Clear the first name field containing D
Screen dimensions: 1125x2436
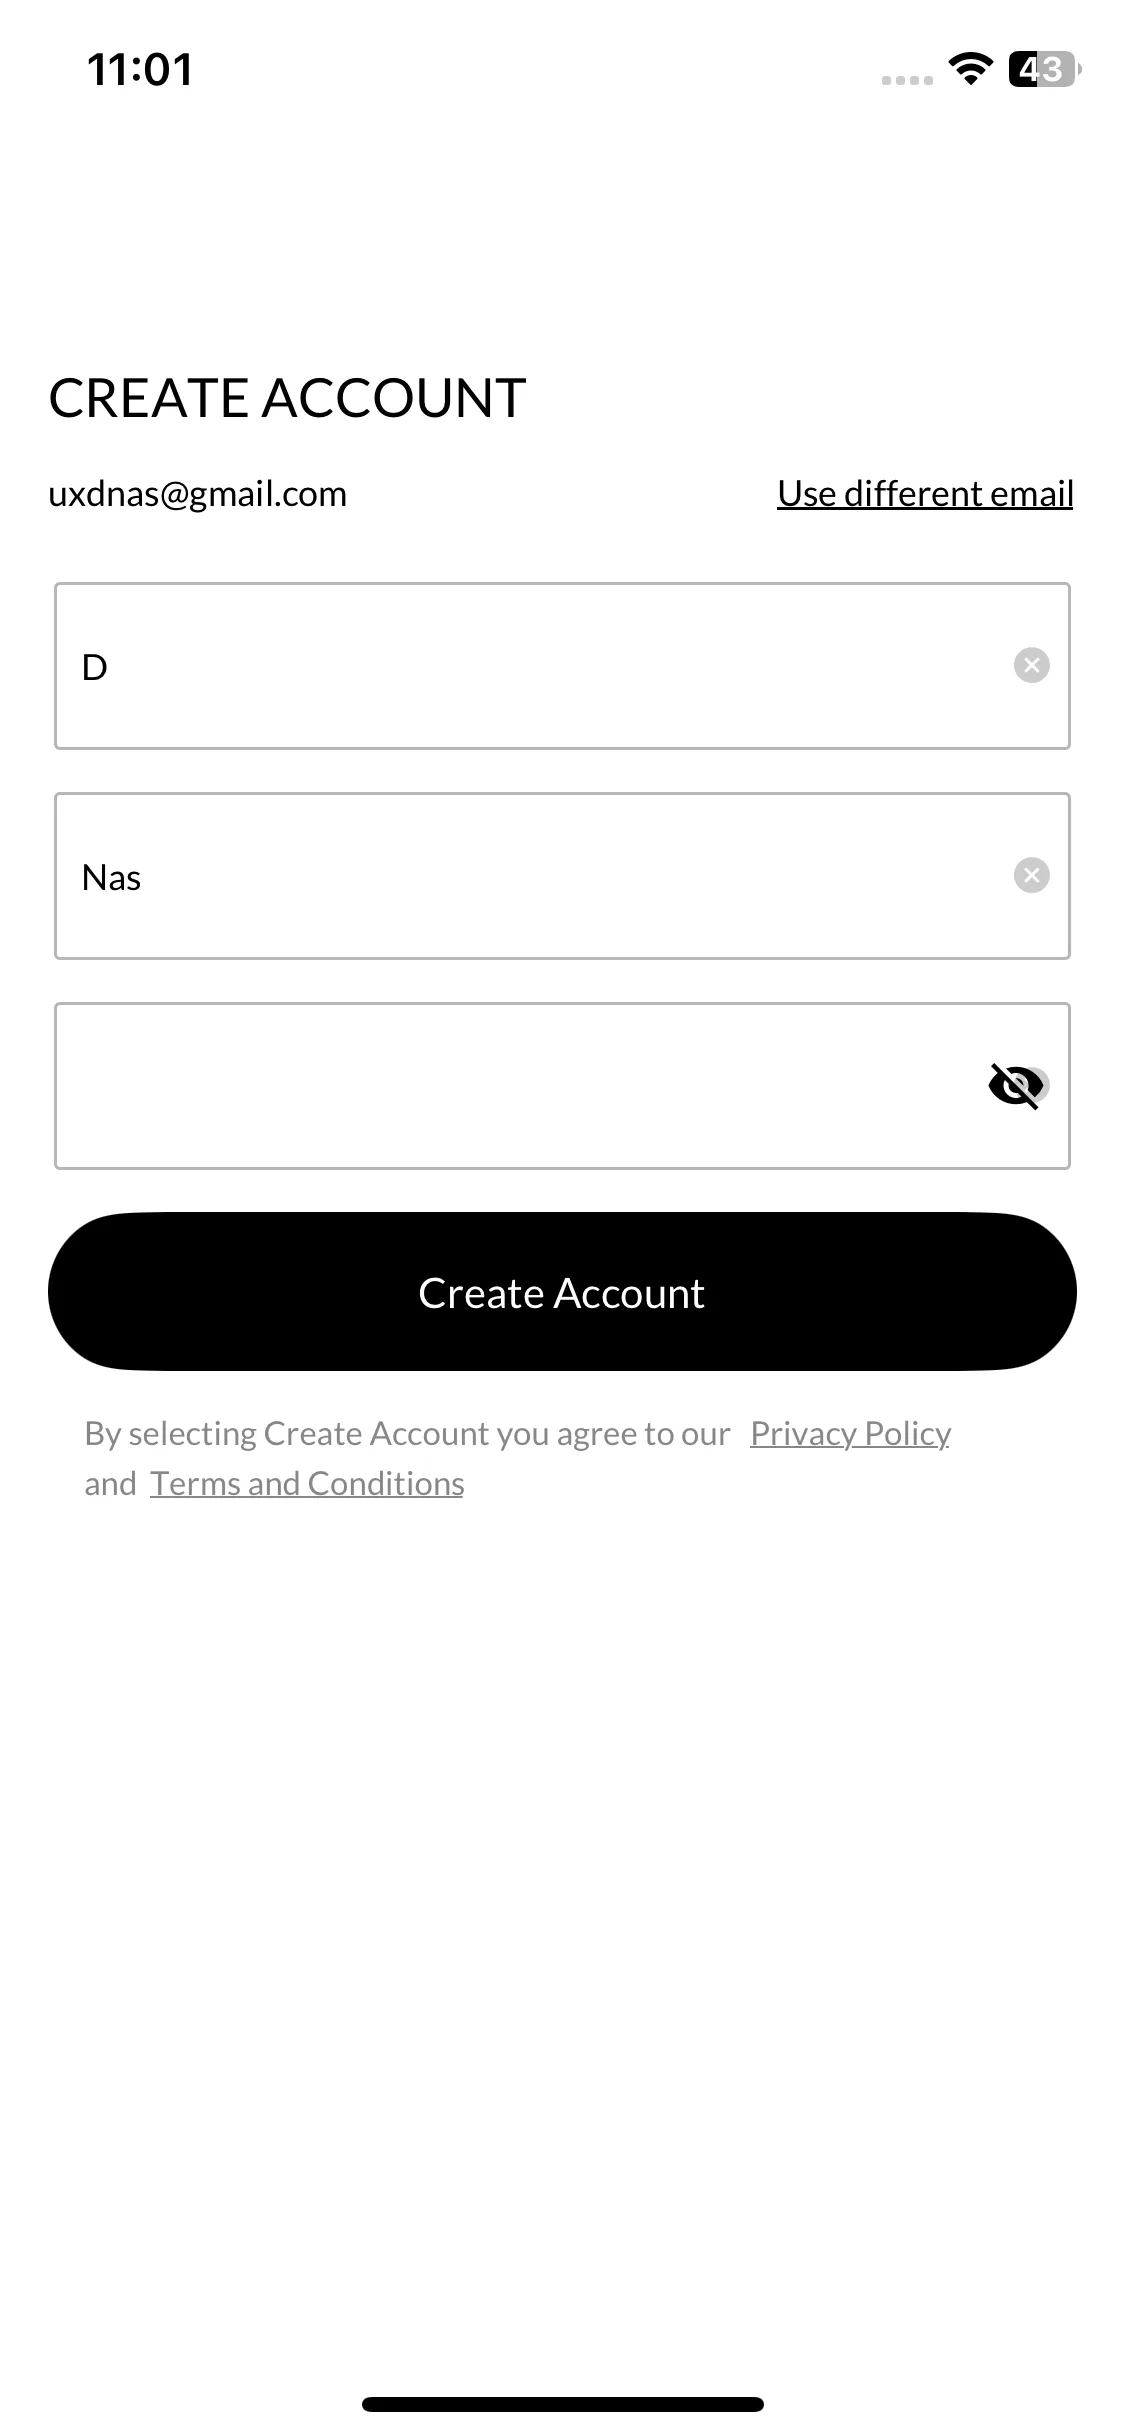1031,665
